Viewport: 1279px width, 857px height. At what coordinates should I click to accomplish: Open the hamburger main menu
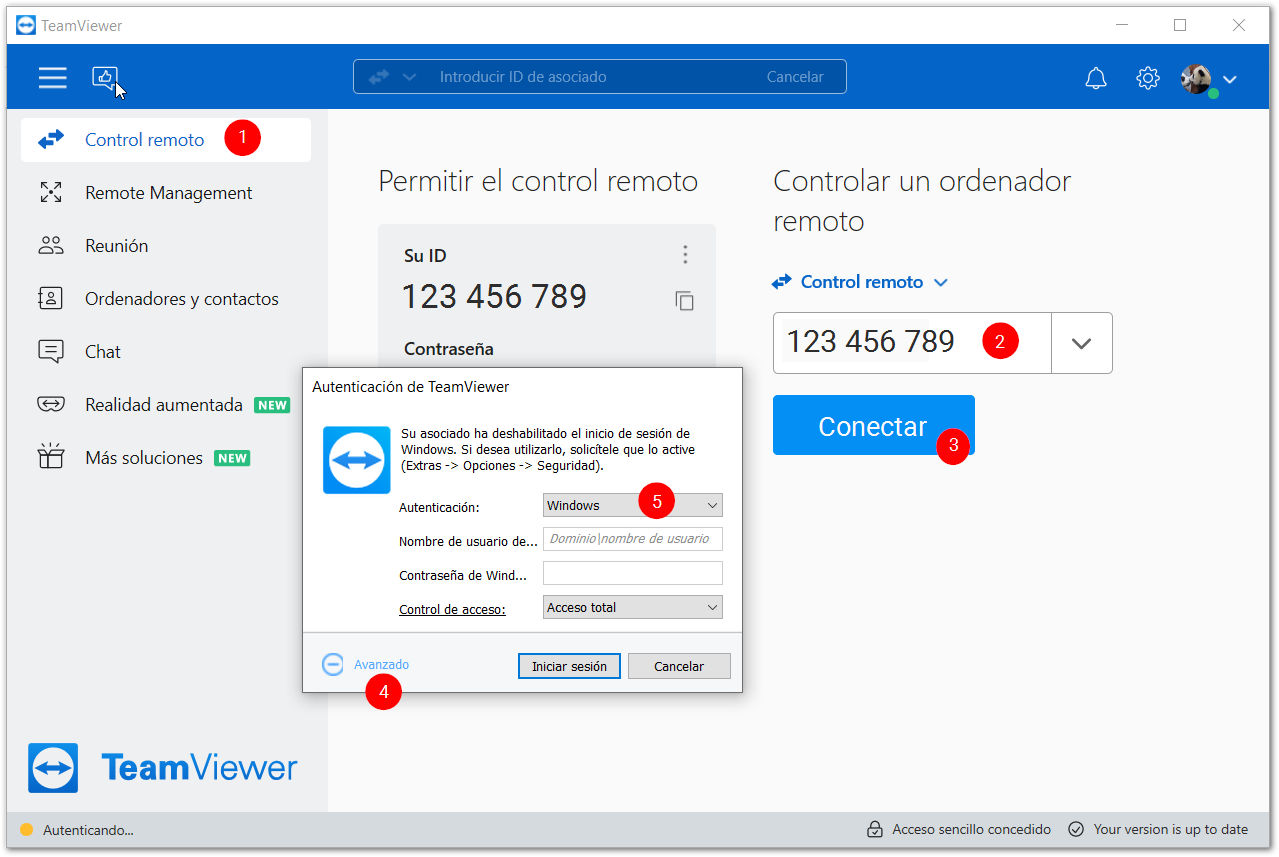point(52,77)
